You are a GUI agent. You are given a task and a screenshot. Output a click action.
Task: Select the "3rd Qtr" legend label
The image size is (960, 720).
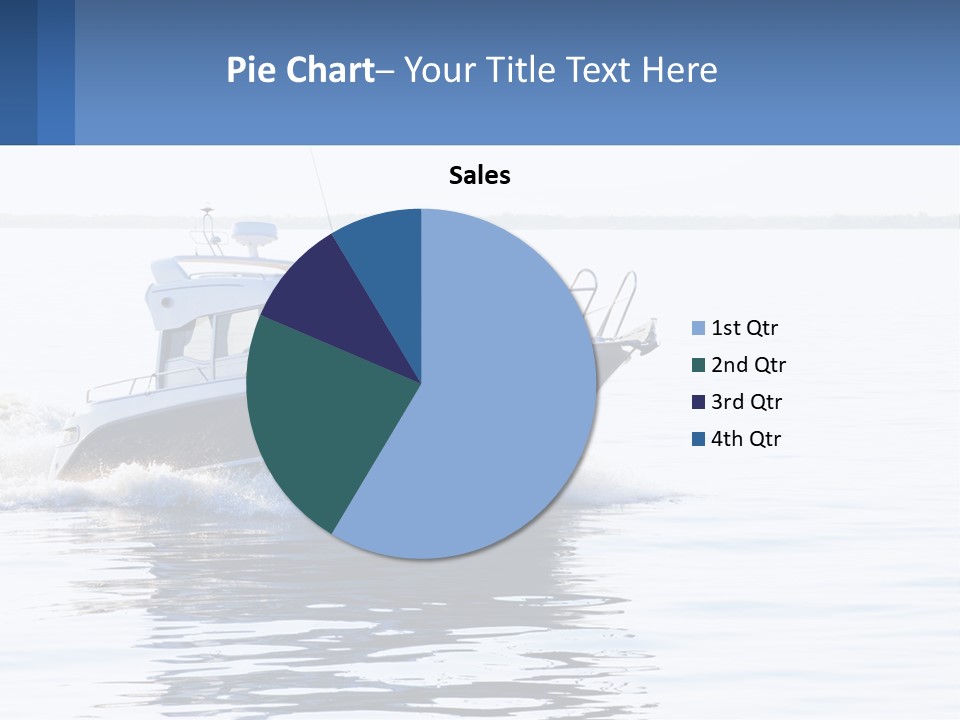click(x=746, y=402)
